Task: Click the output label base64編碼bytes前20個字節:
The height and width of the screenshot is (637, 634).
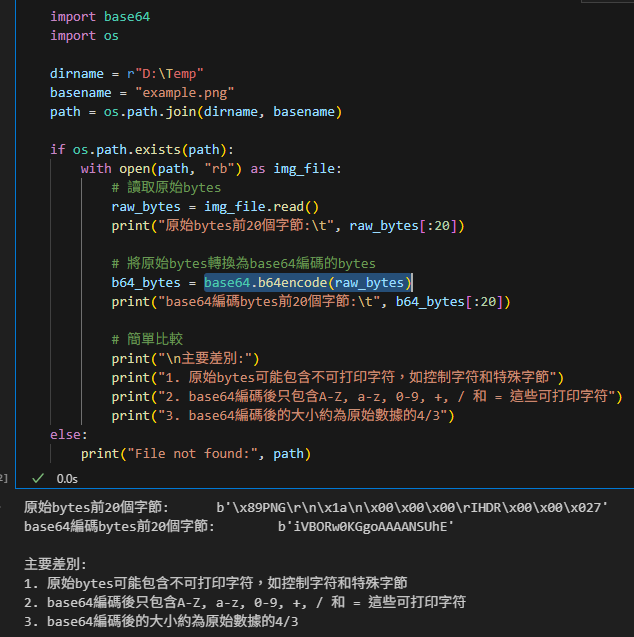Action: coord(119,526)
